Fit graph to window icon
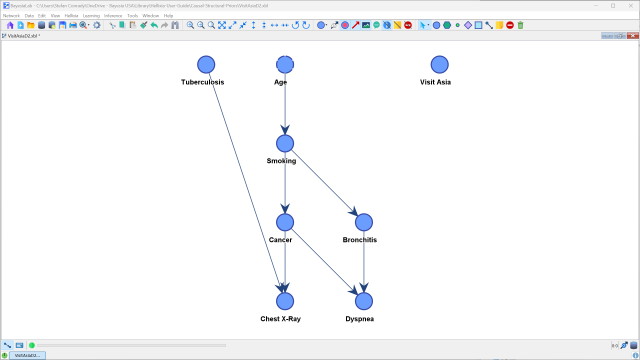The width and height of the screenshot is (640, 360). [x=222, y=25]
